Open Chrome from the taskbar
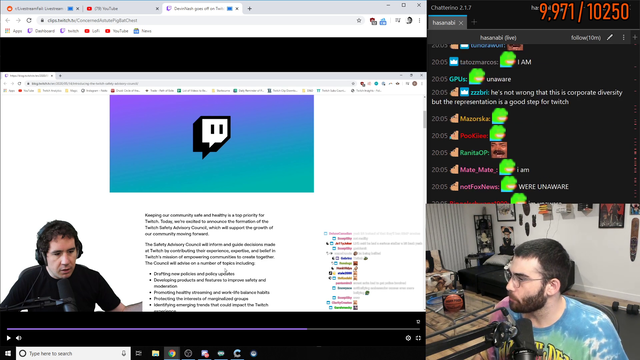 [172, 353]
